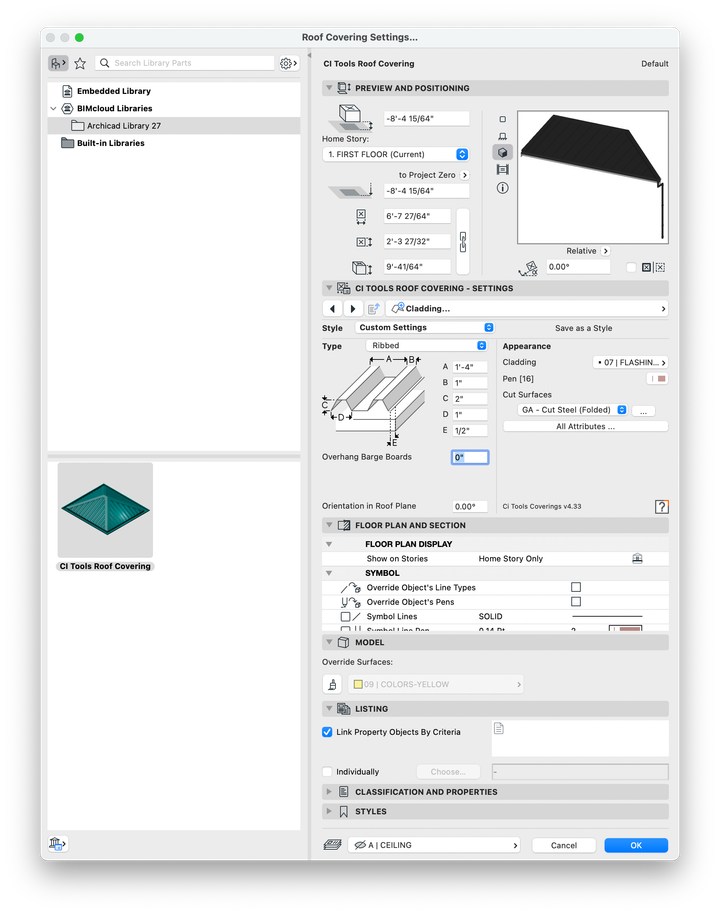Collapse the splitter arrow beside library panel

pos(310,56)
